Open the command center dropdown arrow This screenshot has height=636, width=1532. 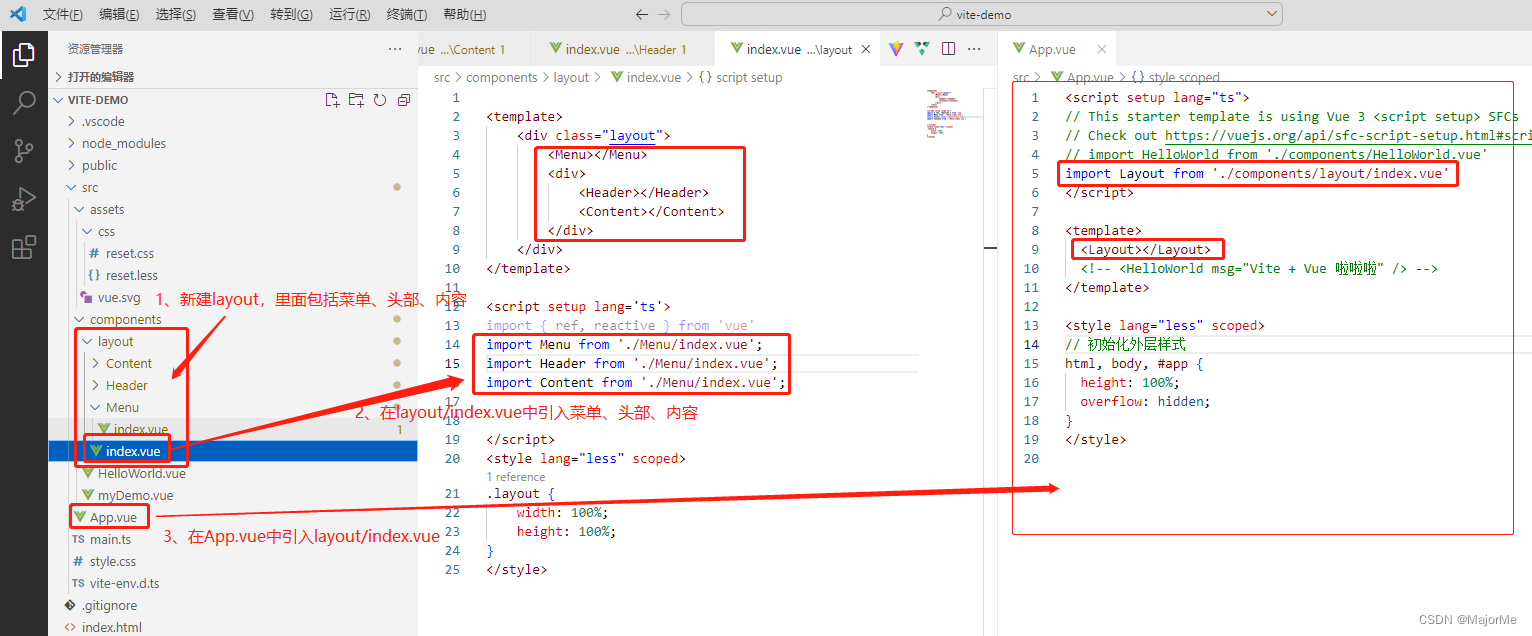pos(1272,14)
